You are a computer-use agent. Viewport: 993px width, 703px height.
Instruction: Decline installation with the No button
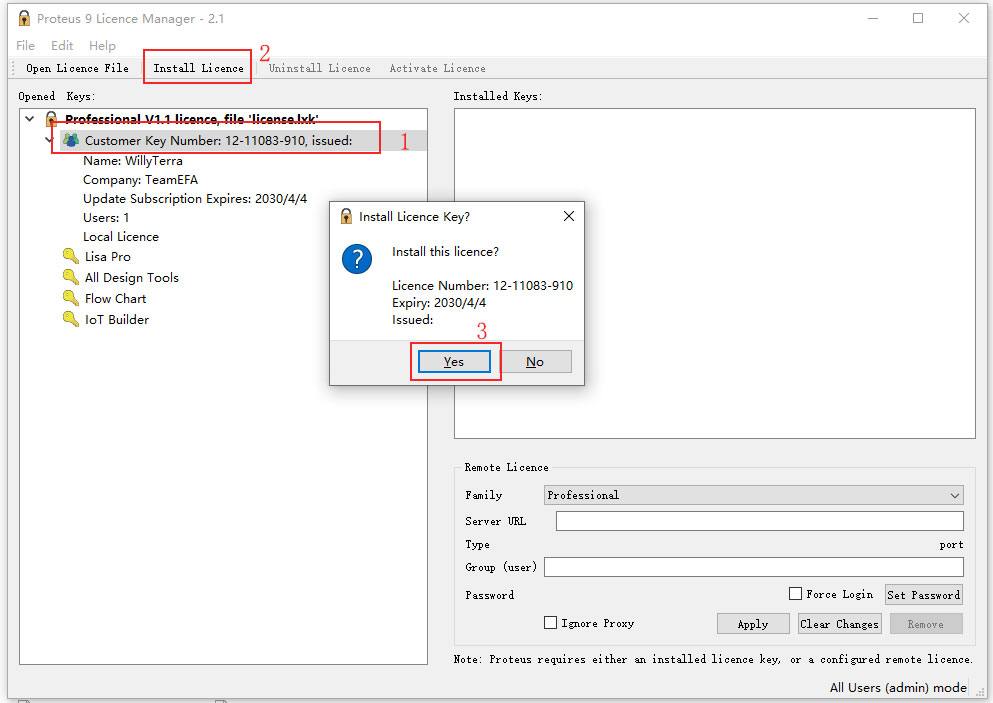coord(536,362)
